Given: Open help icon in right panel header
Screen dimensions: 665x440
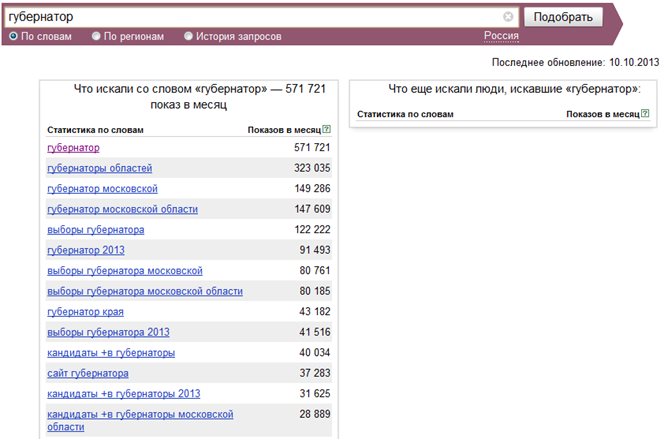Looking at the screenshot, I should 645,113.
